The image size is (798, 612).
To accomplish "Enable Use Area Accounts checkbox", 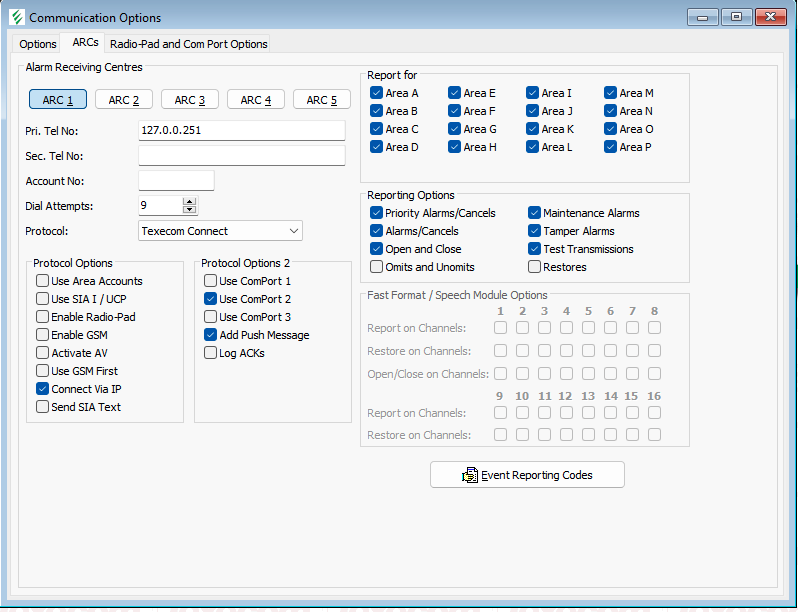I will coord(43,281).
